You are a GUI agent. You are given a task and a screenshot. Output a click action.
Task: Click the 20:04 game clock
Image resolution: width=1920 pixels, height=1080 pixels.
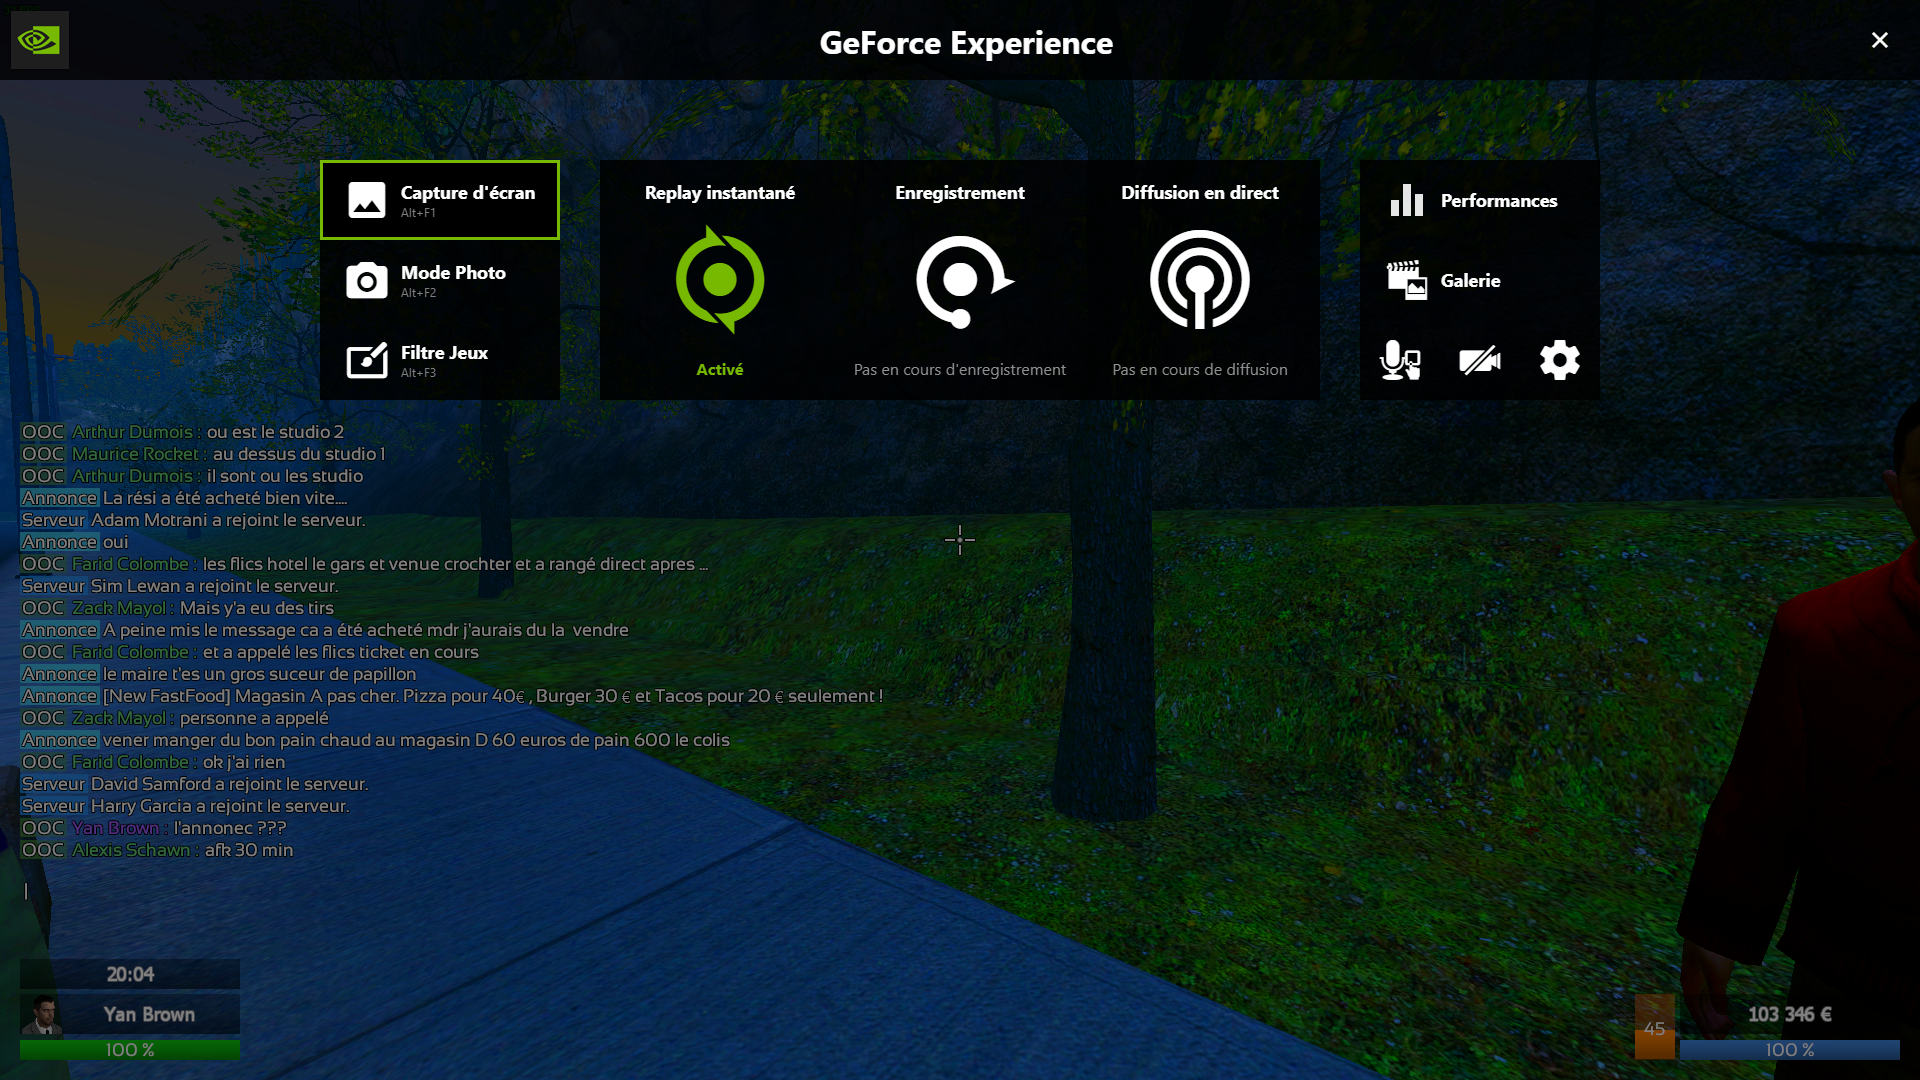tap(130, 974)
